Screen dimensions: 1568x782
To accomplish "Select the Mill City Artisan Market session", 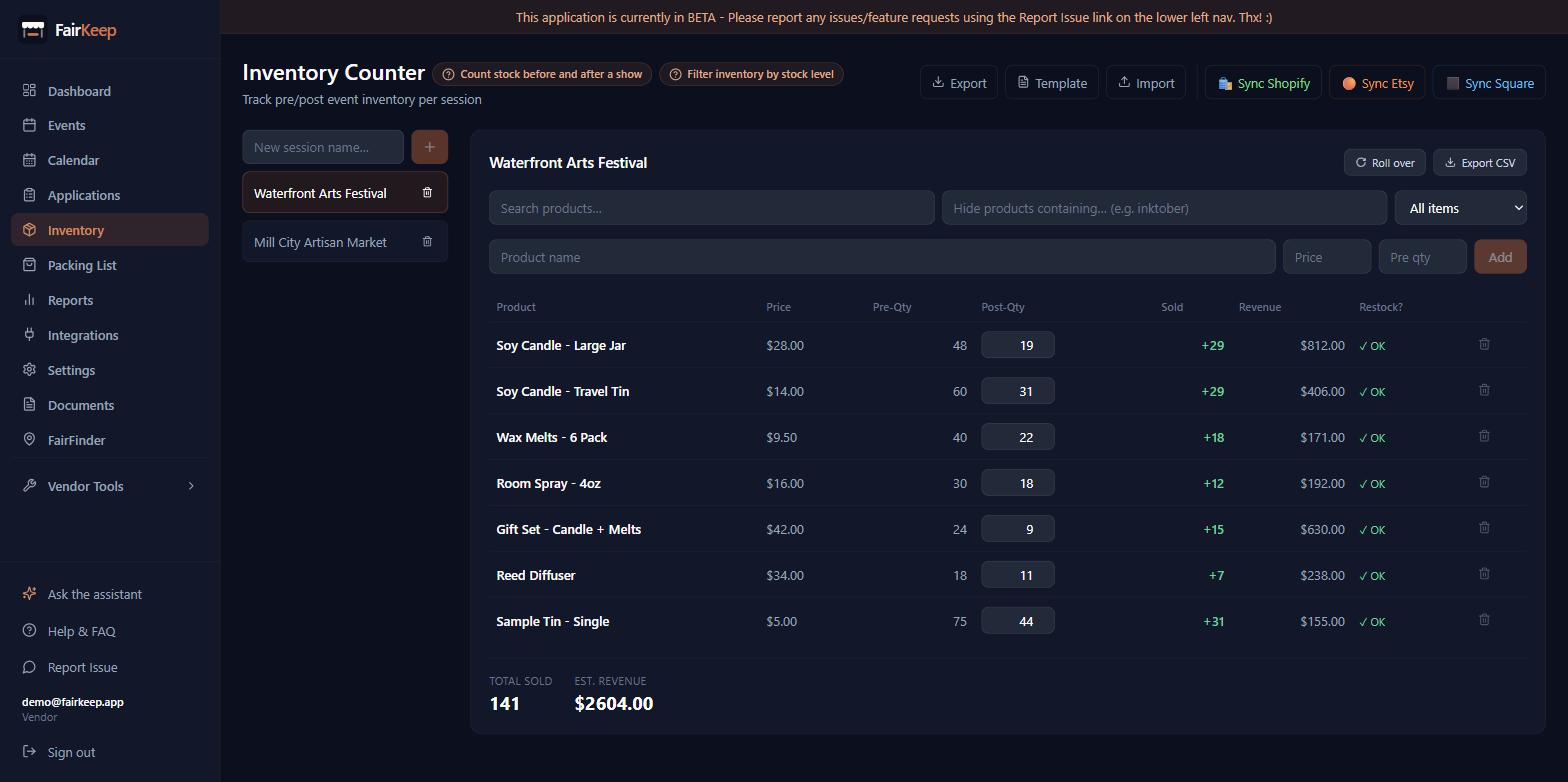I will (345, 242).
